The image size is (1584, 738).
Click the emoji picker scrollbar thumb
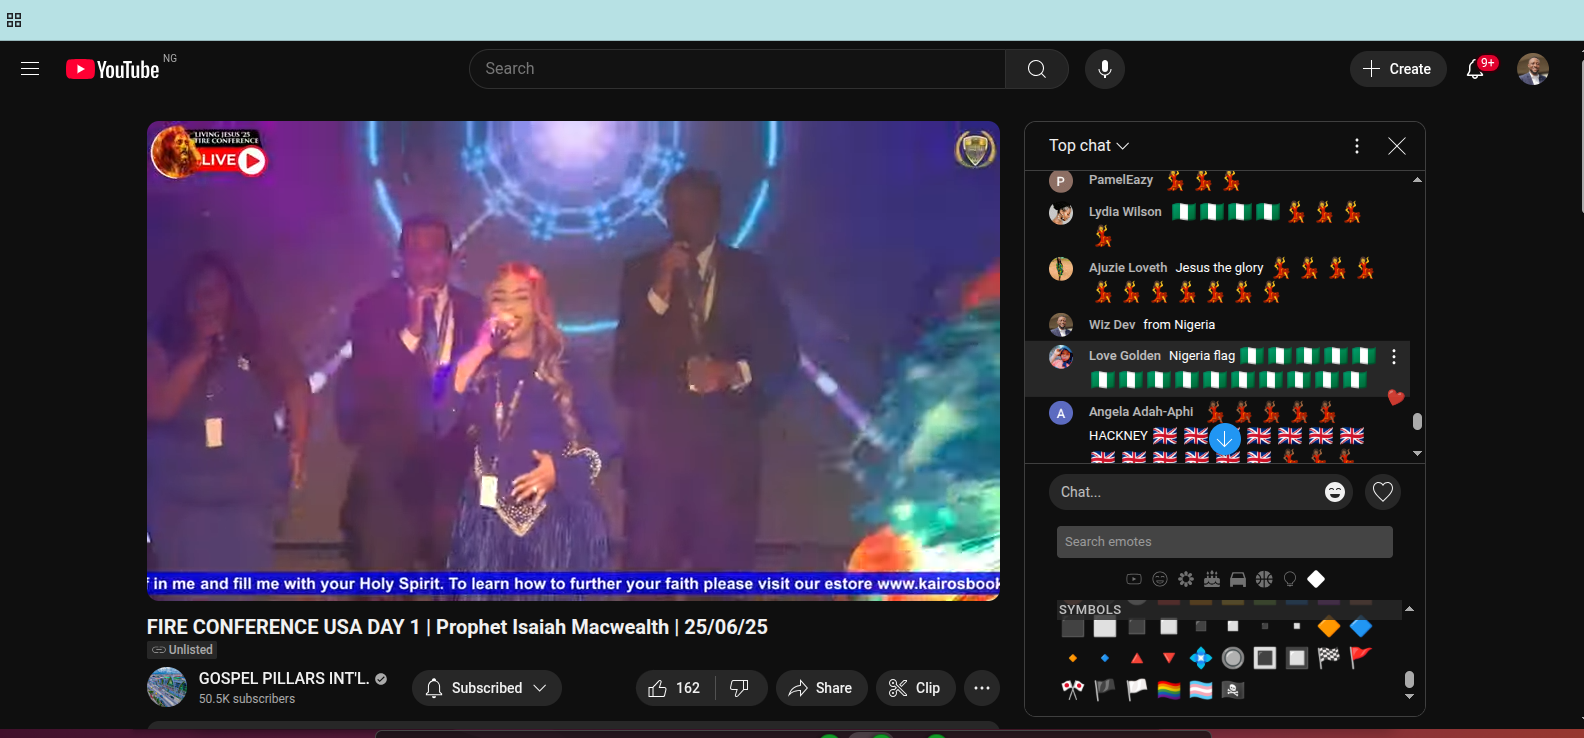(1409, 680)
